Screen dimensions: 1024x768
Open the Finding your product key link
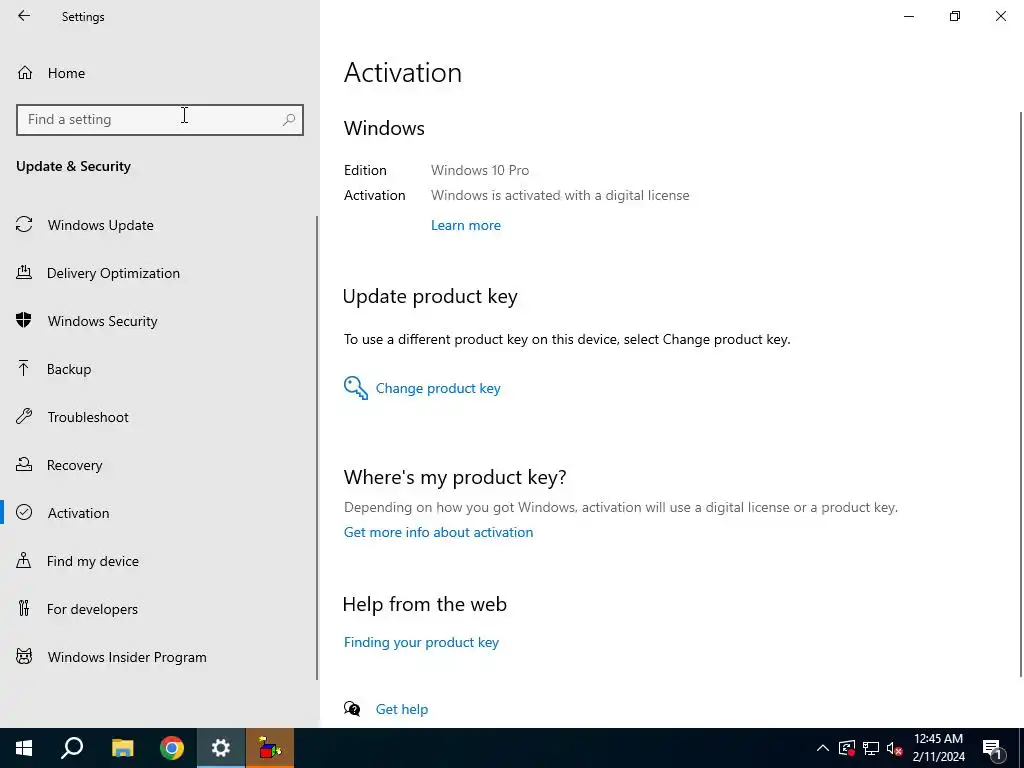[x=421, y=642]
